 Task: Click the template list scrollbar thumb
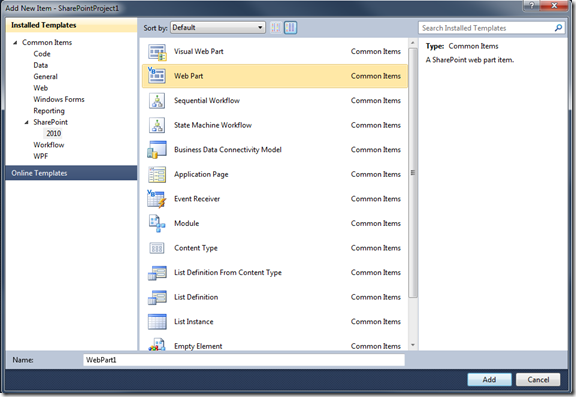(413, 173)
